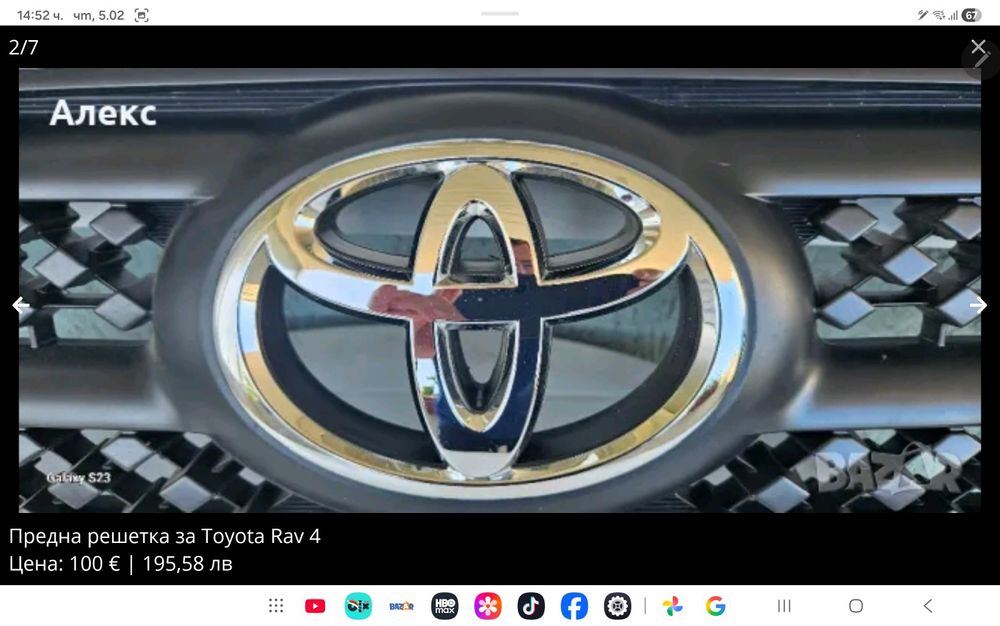Tap the back navigation button
The image size is (1000, 626).
tap(928, 606)
